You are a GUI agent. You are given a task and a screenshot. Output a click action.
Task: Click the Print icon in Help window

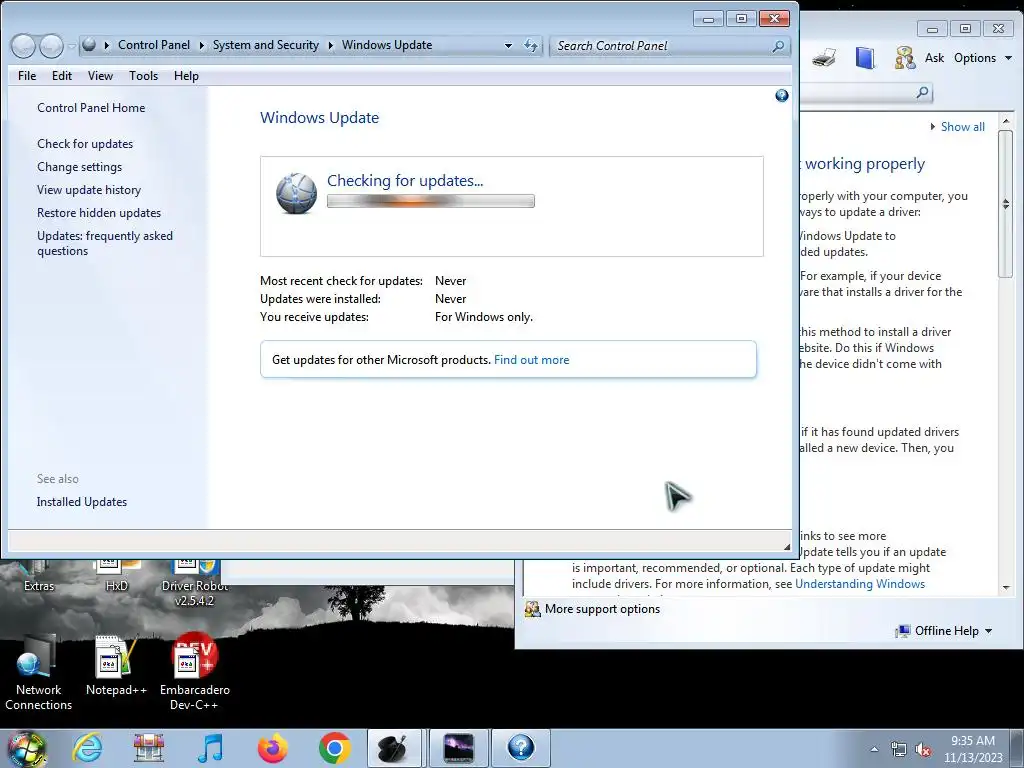[824, 58]
